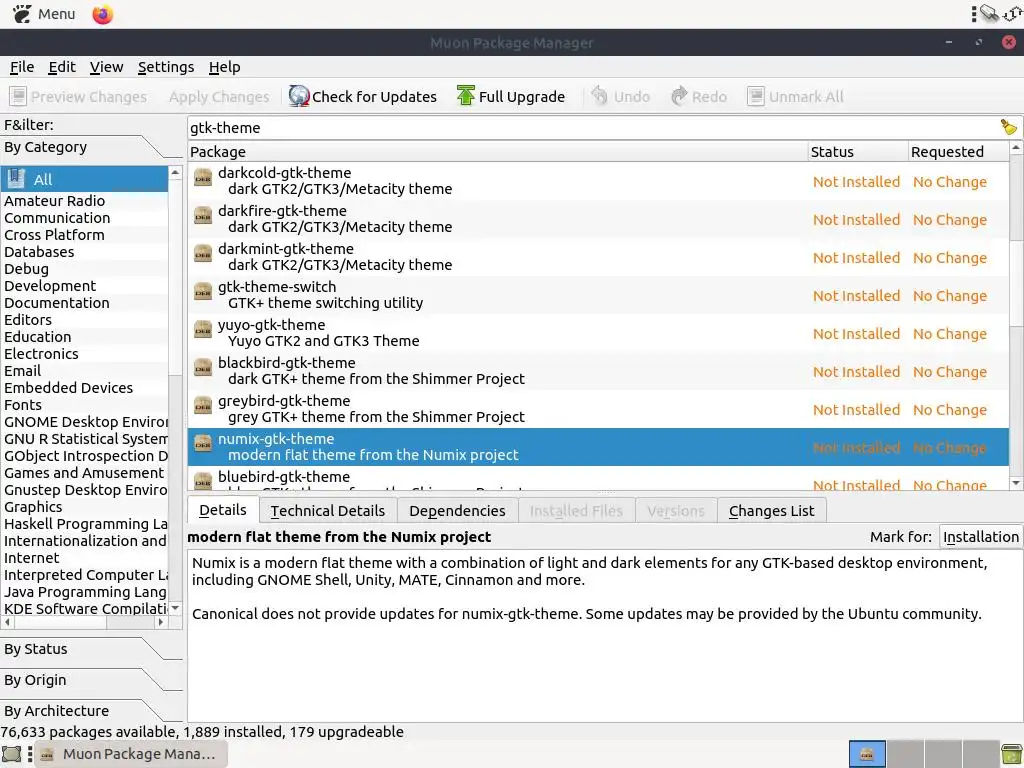Click the Undo arrow icon
The image size is (1024, 768).
pyautogui.click(x=599, y=96)
